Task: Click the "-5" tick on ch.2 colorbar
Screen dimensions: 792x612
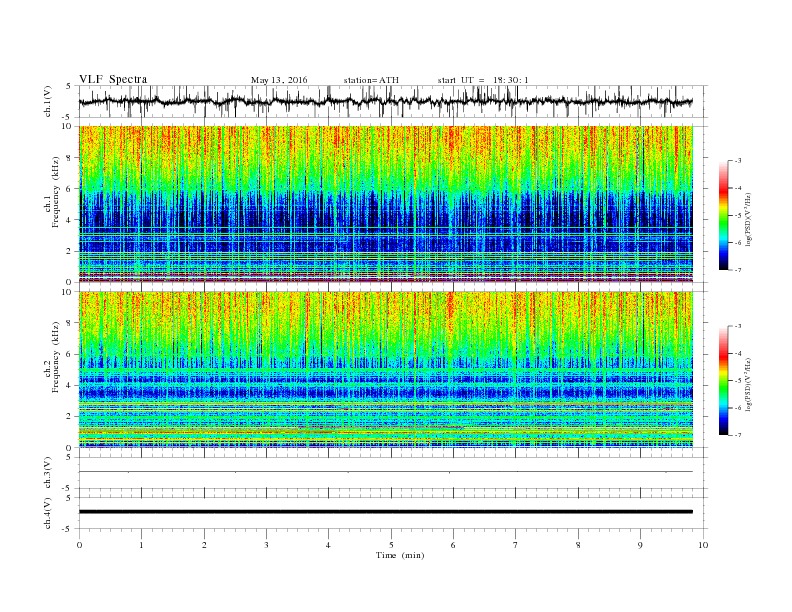Action: click(737, 381)
